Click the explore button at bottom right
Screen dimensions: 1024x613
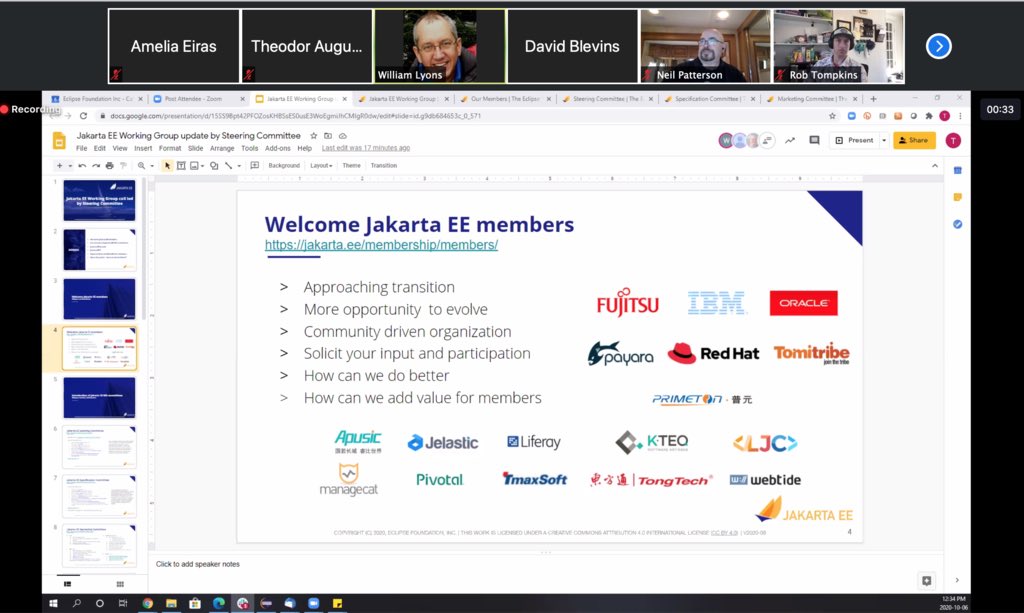pyautogui.click(x=926, y=580)
